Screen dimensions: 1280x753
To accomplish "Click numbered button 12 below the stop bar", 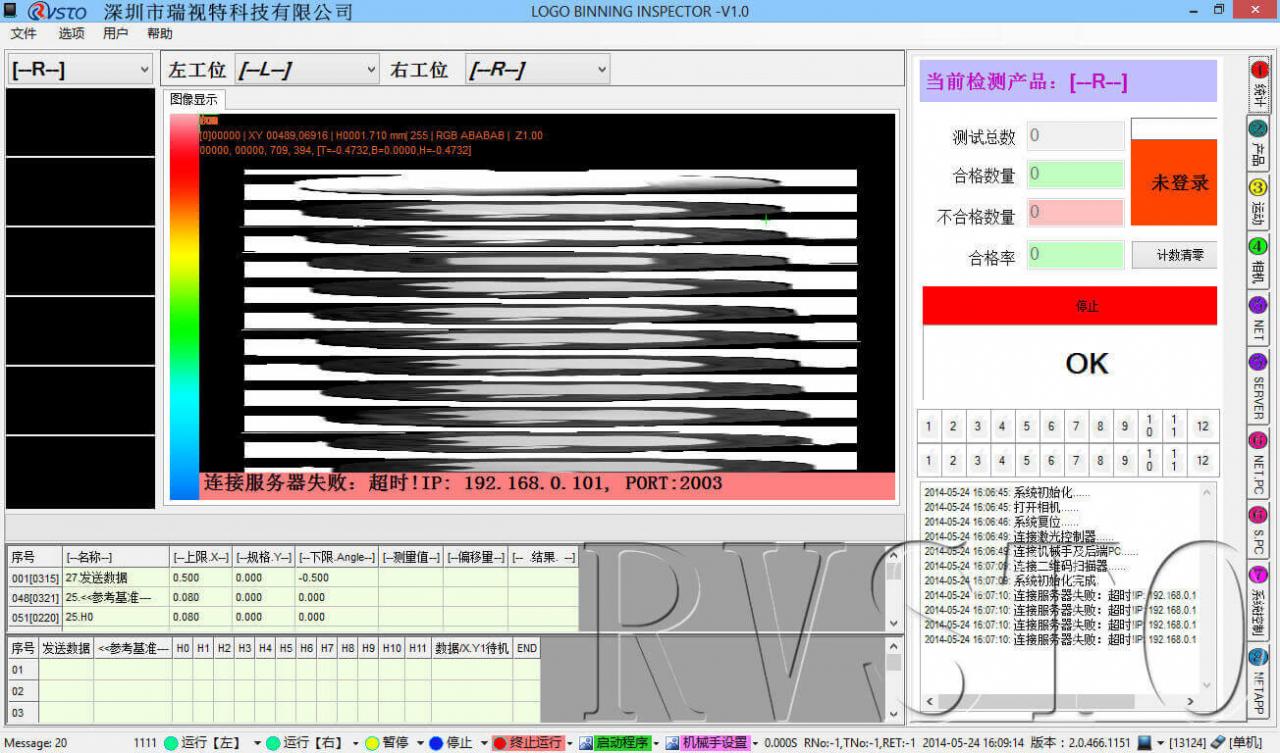I will coord(1202,426).
